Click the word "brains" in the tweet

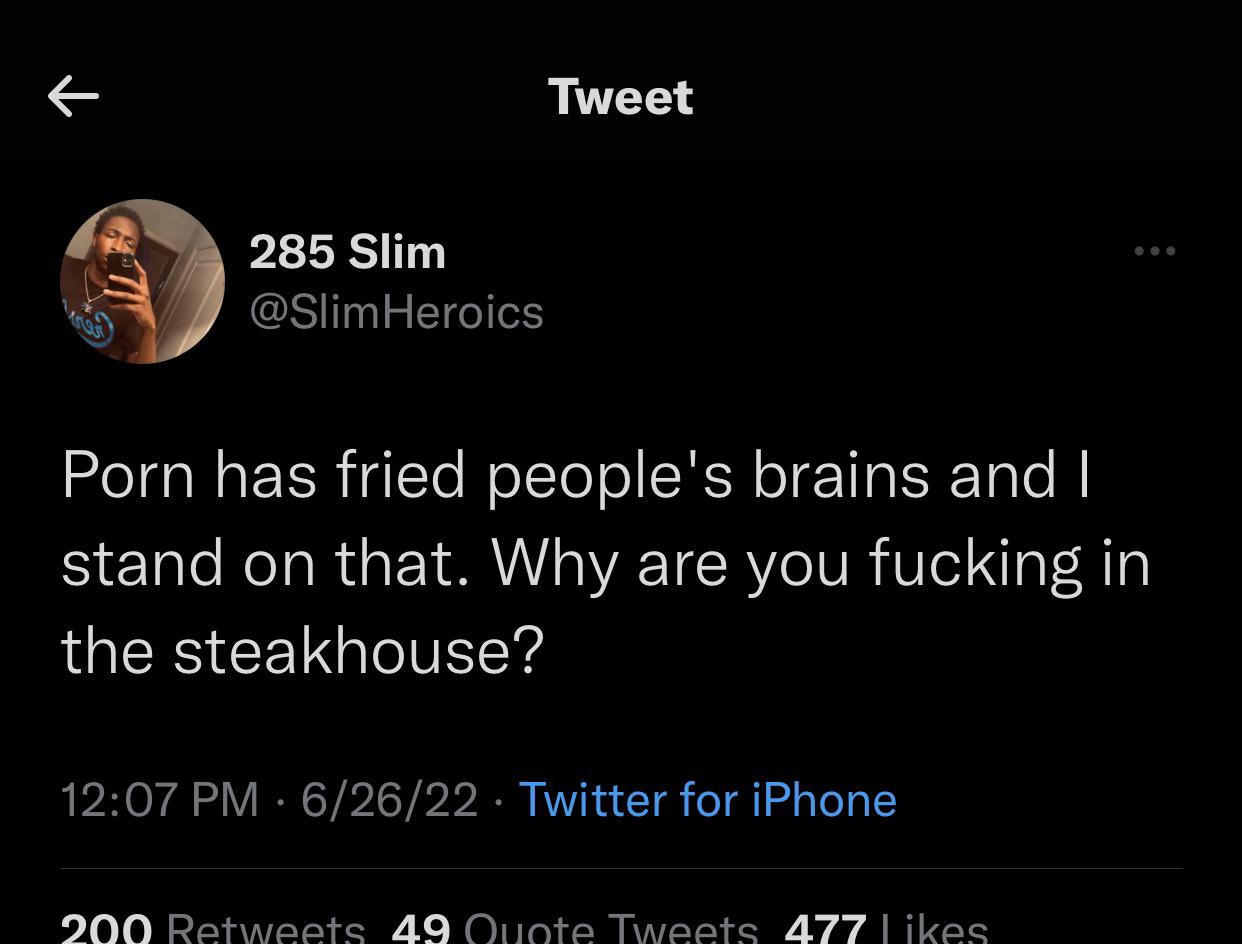tap(841, 475)
